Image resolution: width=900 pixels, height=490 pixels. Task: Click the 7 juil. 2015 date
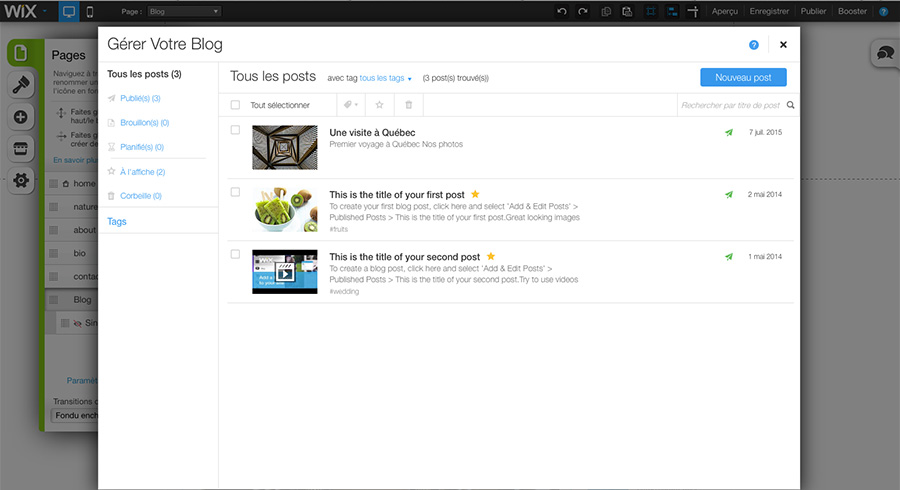[x=765, y=133]
